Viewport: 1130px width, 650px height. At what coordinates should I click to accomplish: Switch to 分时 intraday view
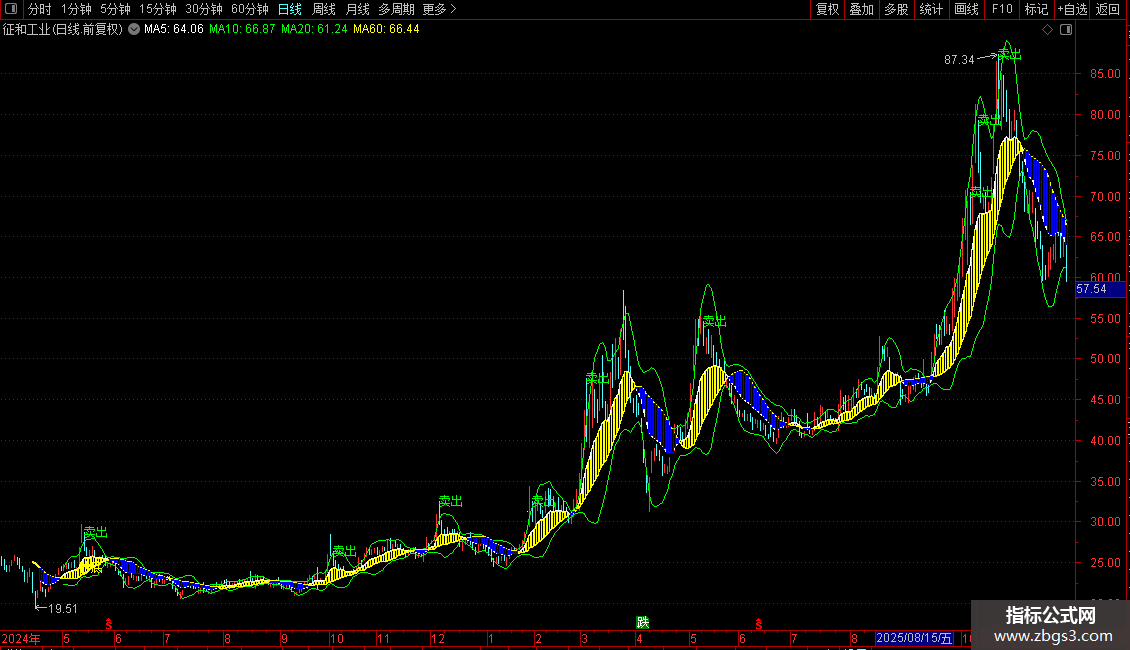(x=40, y=9)
